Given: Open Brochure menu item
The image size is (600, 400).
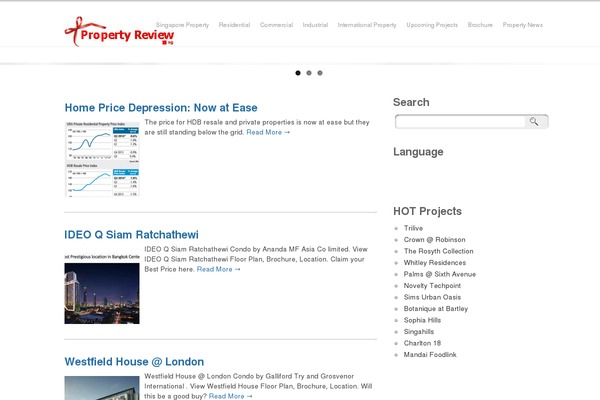Looking at the screenshot, I should tap(480, 25).
